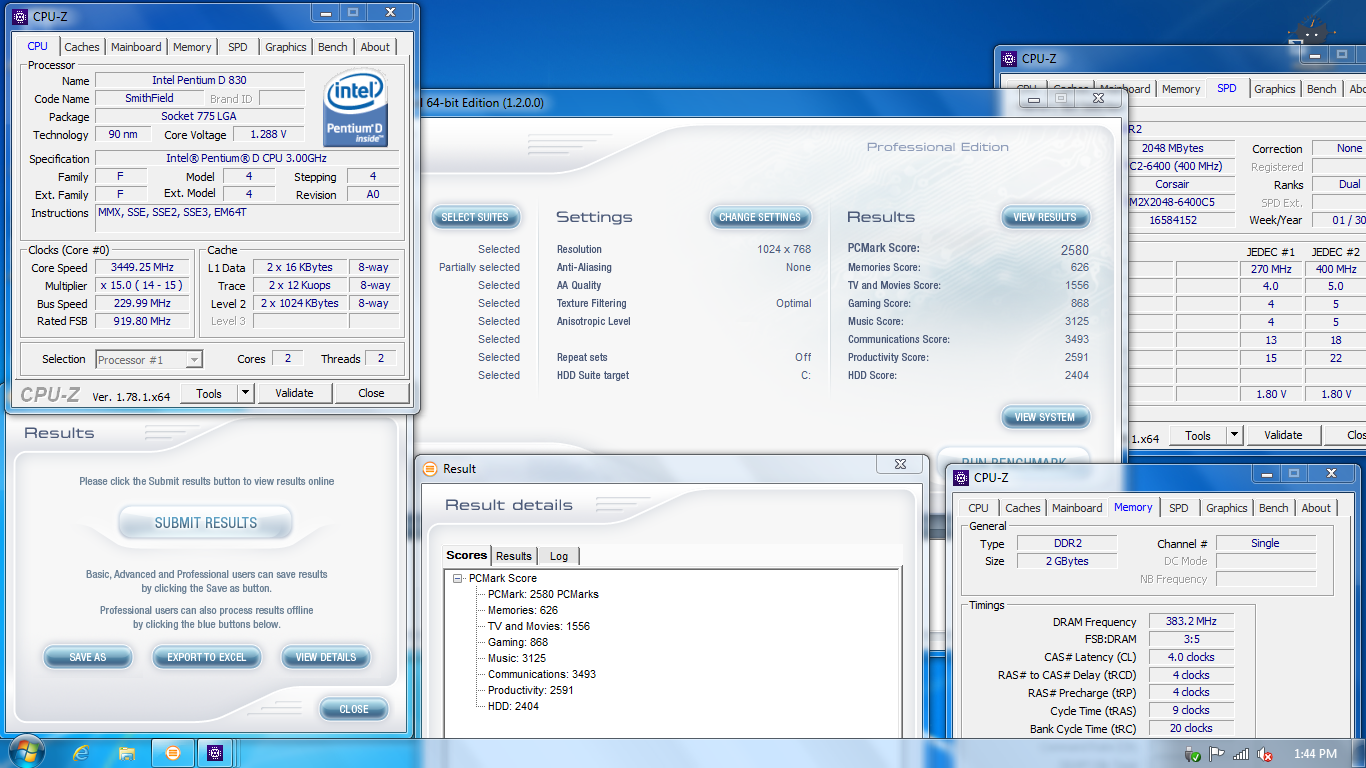
Task: Select the 'Memories: 626' tree row
Action: pyautogui.click(x=523, y=610)
